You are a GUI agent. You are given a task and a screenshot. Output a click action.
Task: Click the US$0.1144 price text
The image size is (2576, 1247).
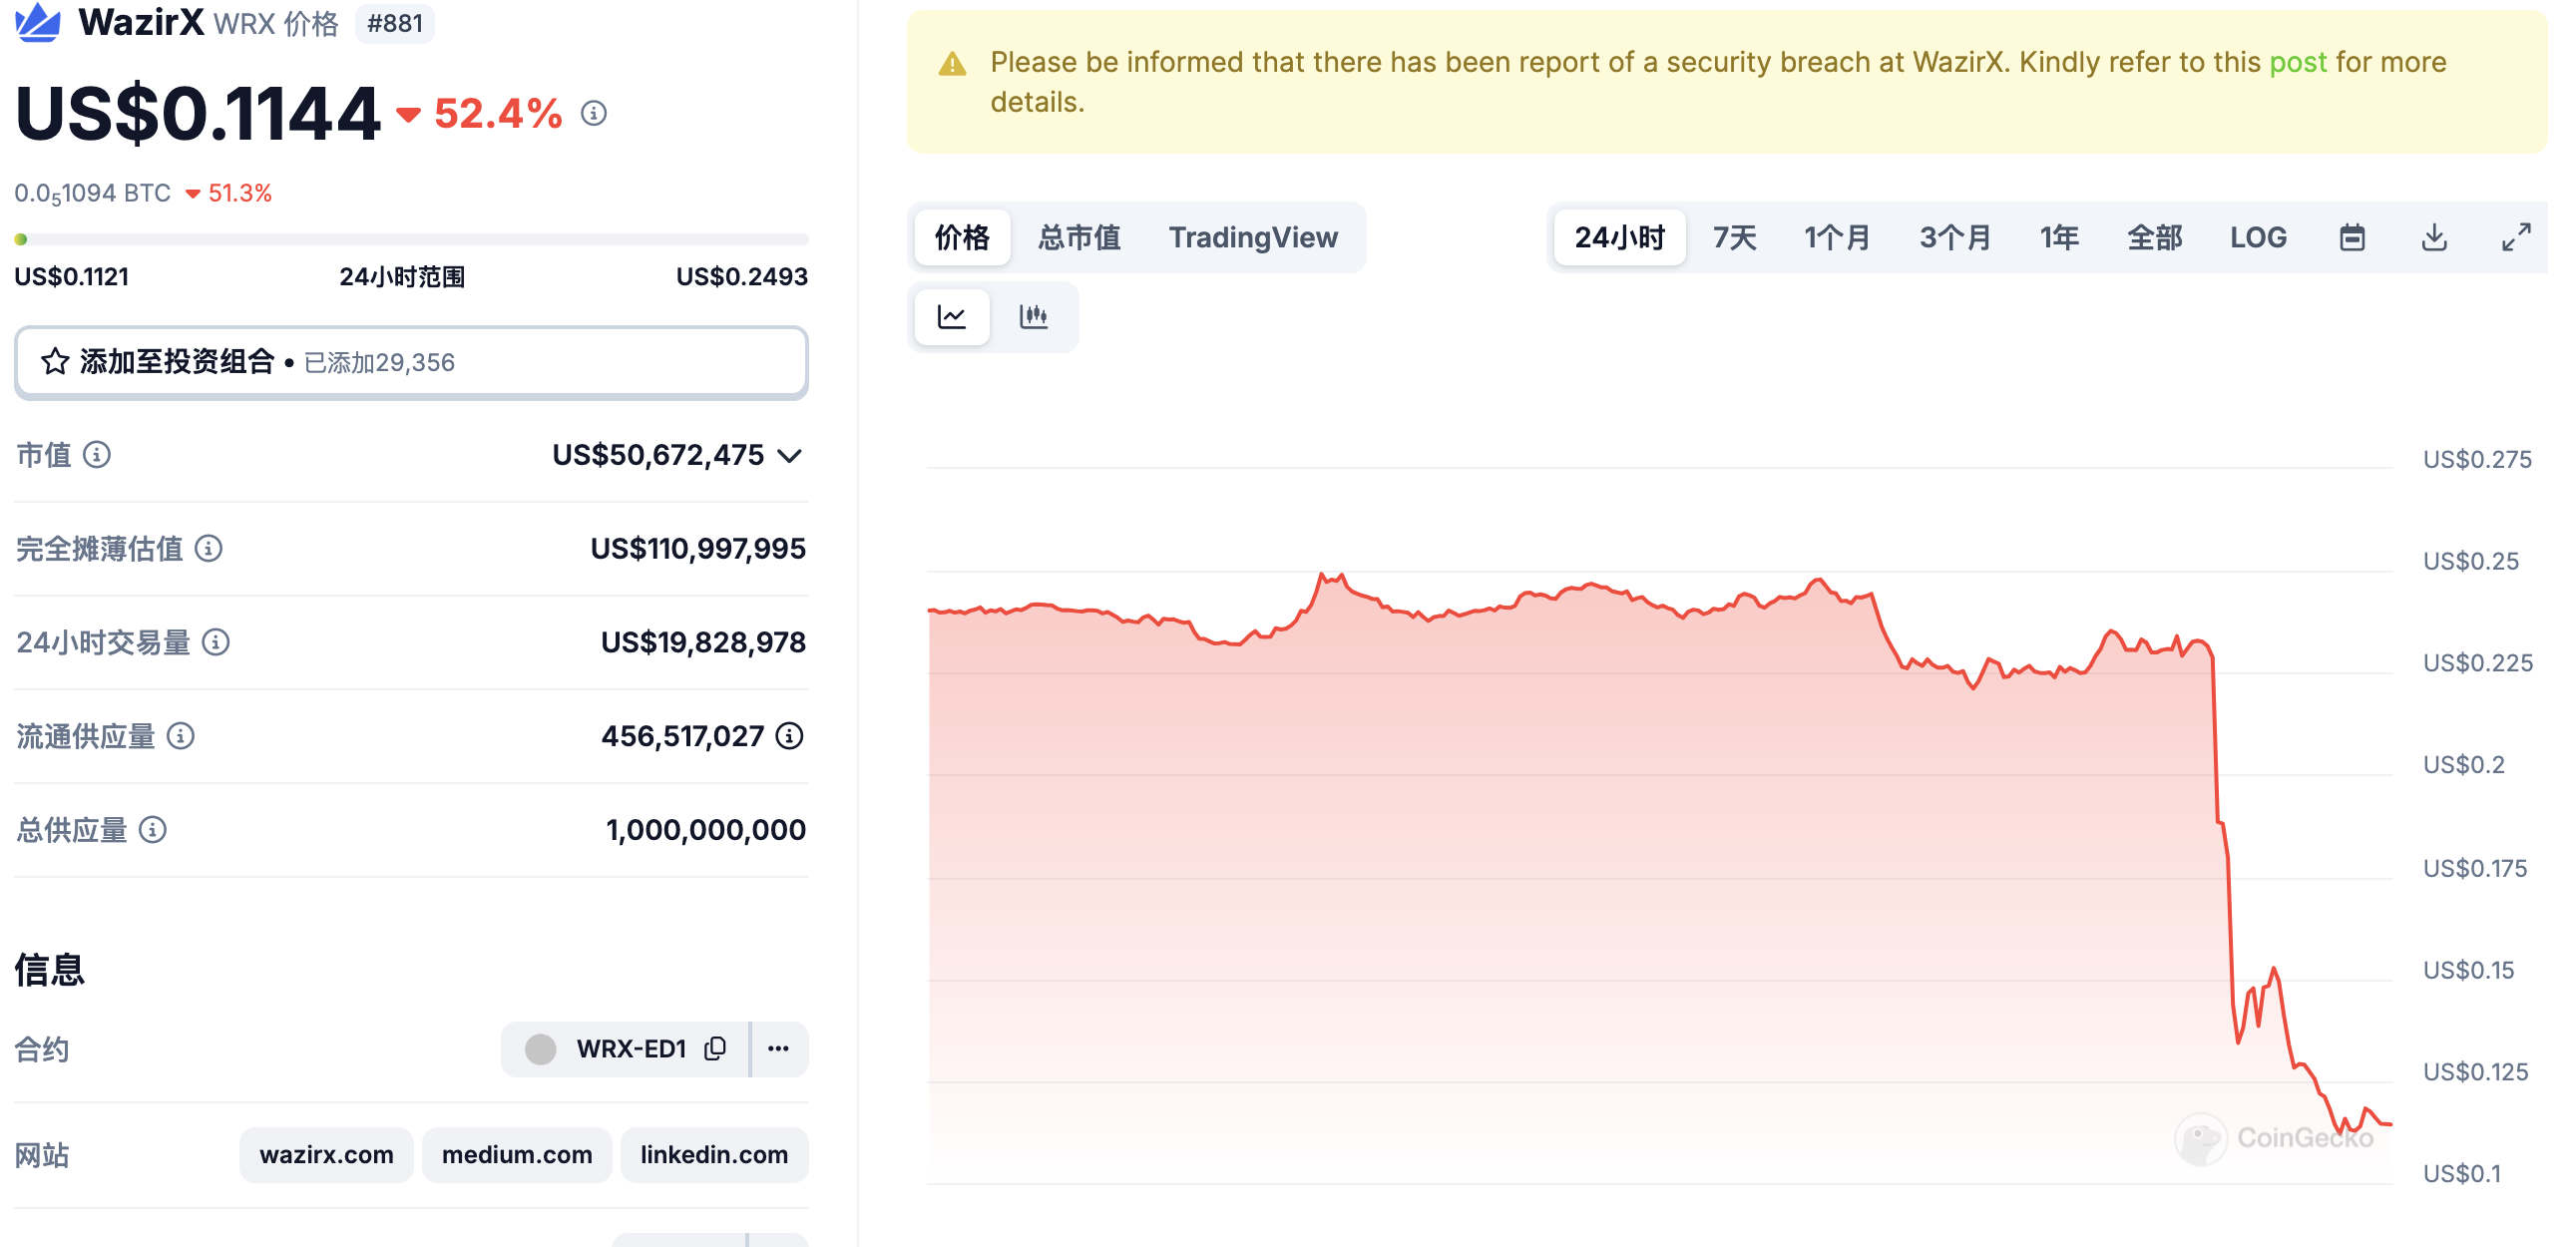198,113
